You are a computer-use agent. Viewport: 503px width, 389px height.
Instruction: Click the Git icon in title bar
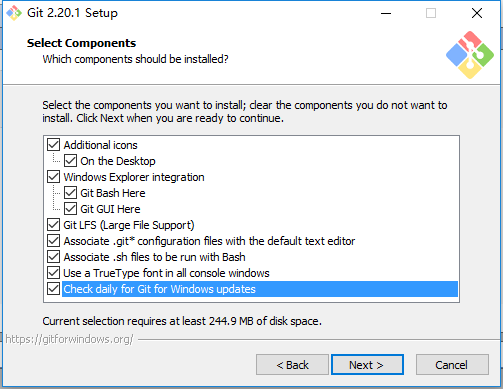pyautogui.click(x=14, y=13)
